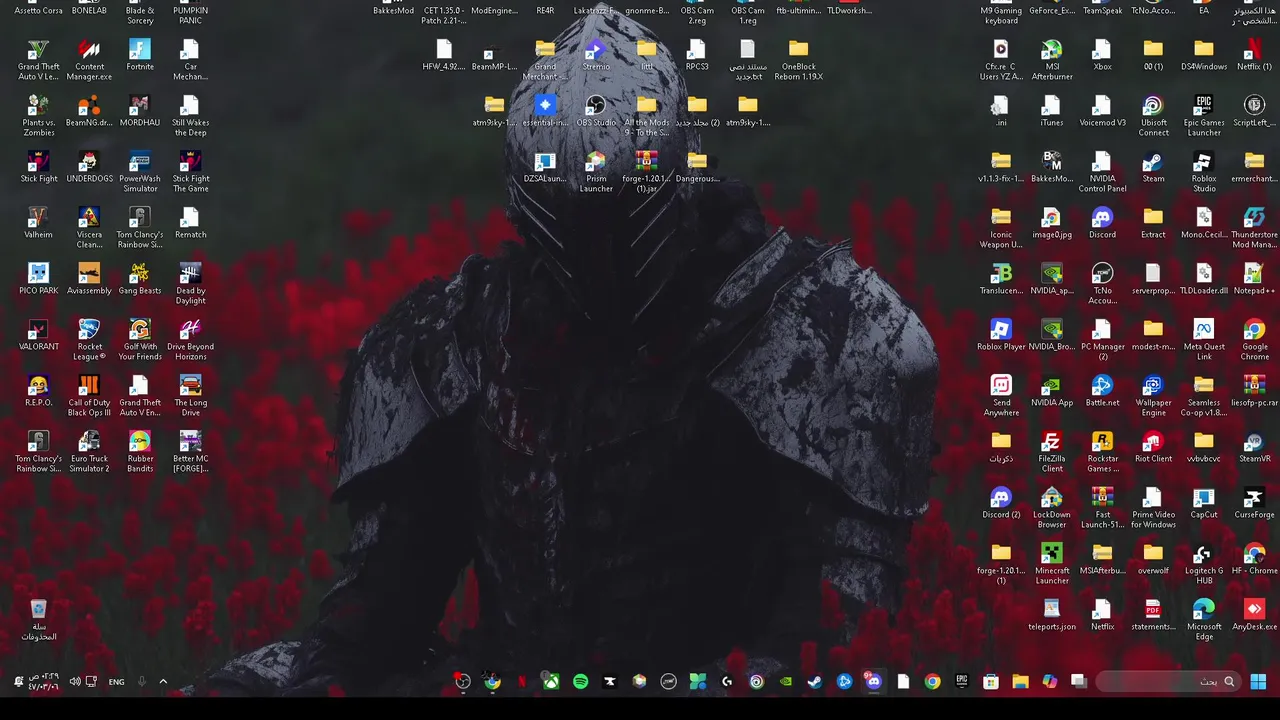The image size is (1280, 720).
Task: Open the RPCS3 file icon
Action: click(x=697, y=55)
